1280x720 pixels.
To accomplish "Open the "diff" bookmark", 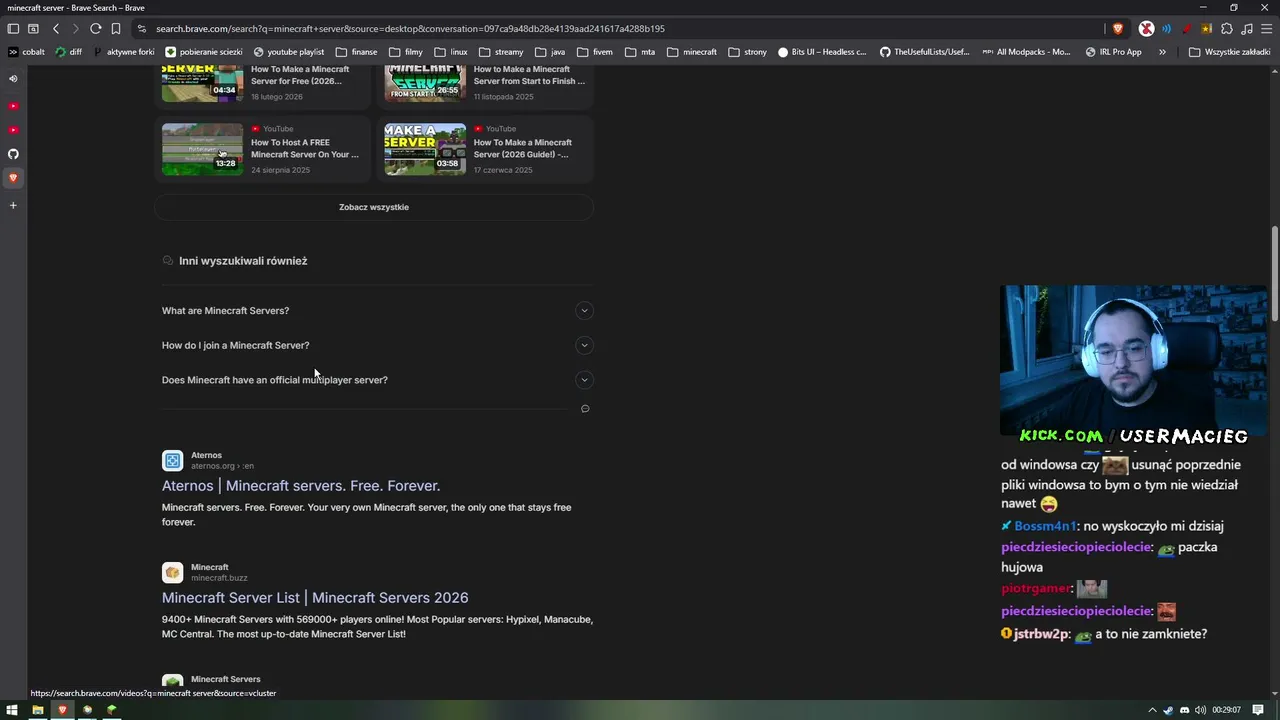I will (69, 52).
